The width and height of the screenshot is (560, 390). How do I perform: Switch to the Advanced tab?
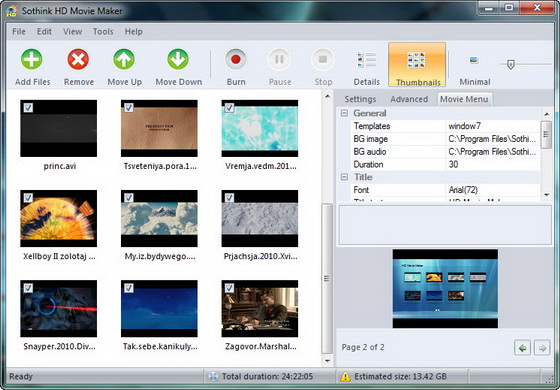coord(409,99)
